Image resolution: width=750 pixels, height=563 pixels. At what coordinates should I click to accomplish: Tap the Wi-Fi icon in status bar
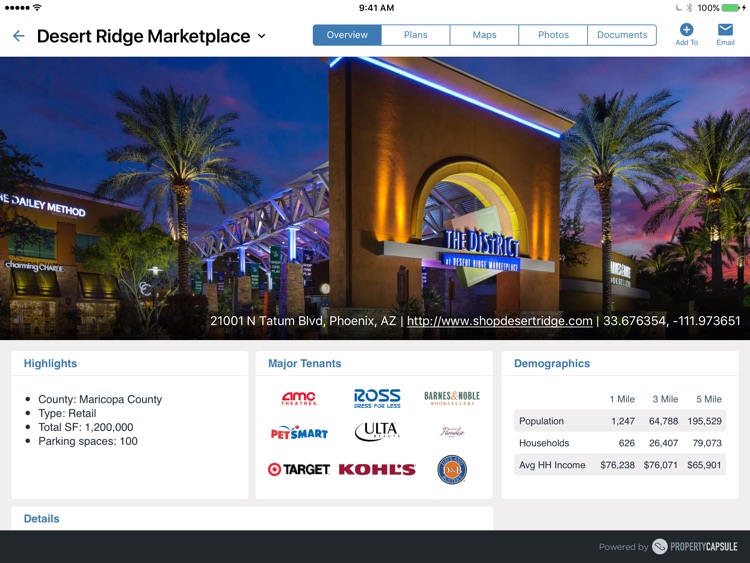click(37, 7)
